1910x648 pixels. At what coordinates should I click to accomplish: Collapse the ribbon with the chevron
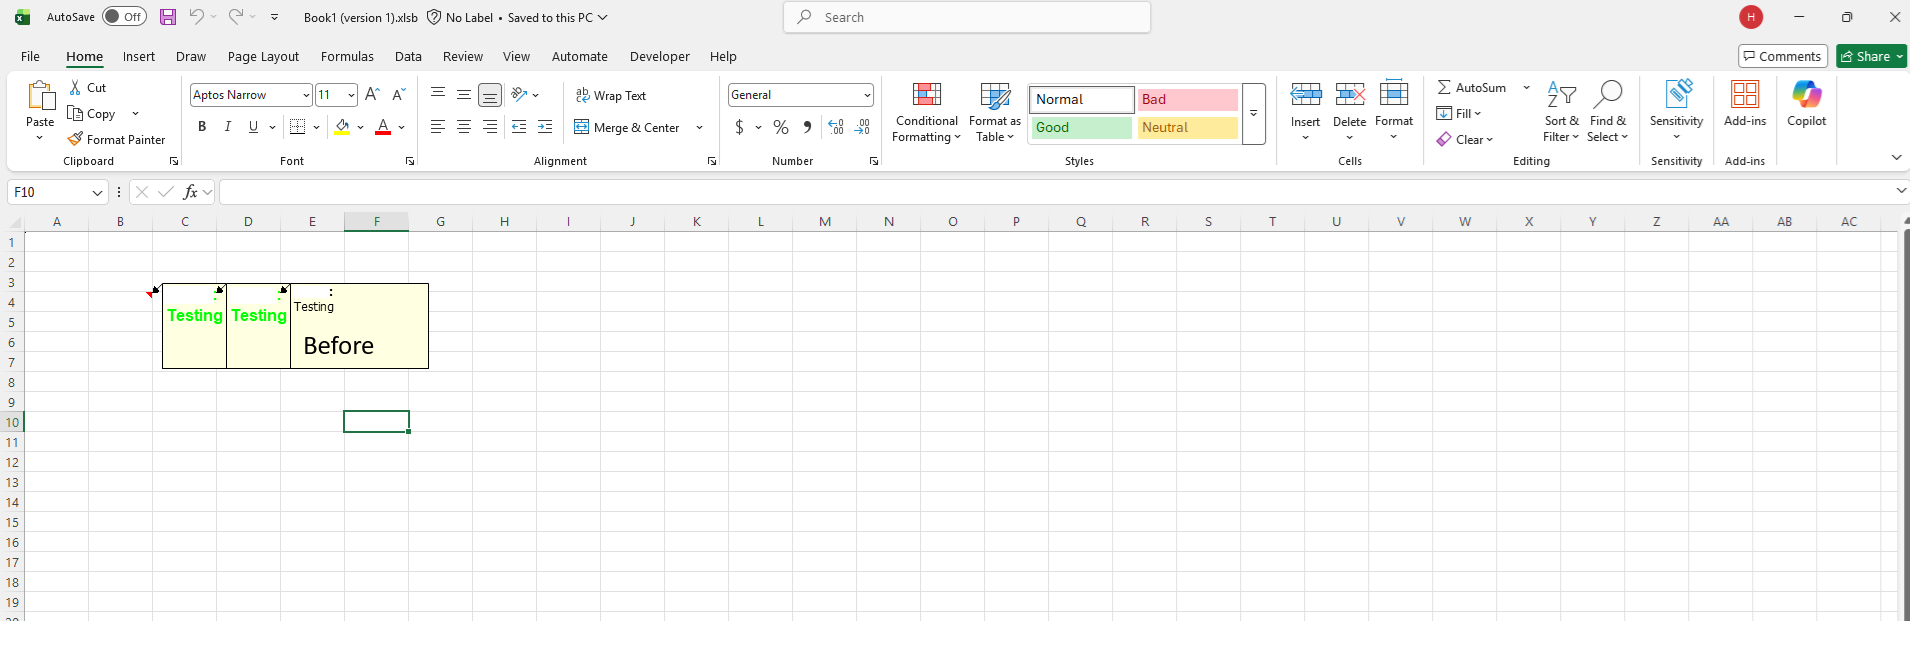click(x=1896, y=158)
